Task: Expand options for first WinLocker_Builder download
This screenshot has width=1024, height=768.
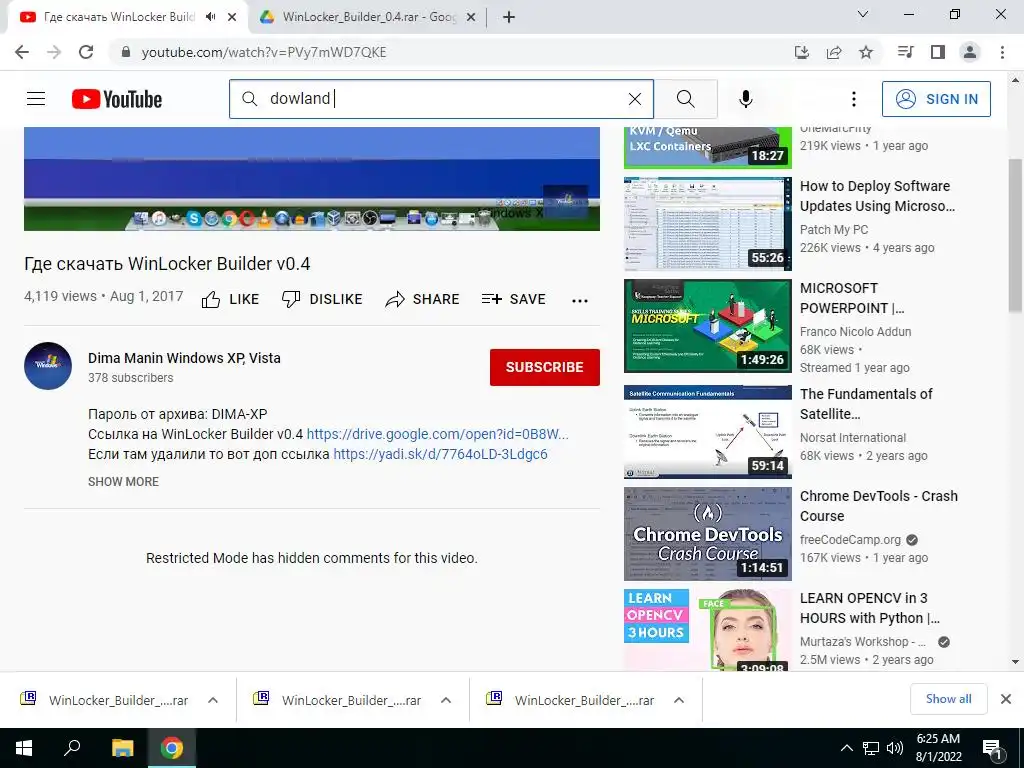Action: pyautogui.click(x=213, y=700)
